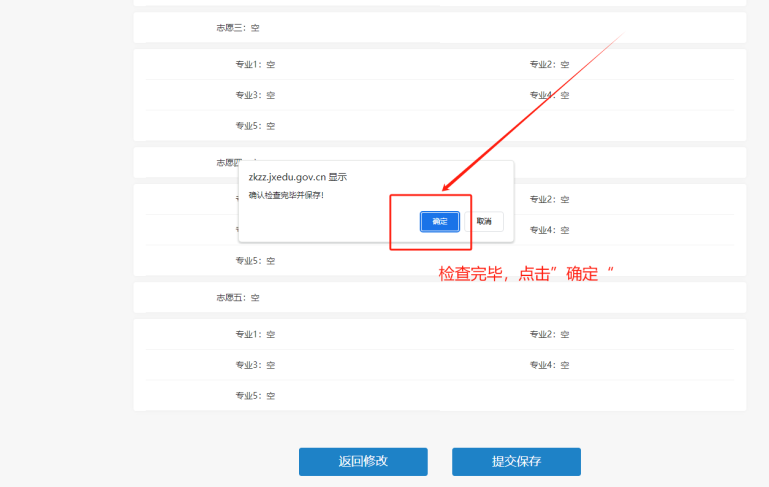Click 取消 to dismiss the dialog
This screenshot has width=769, height=487.
(483, 221)
